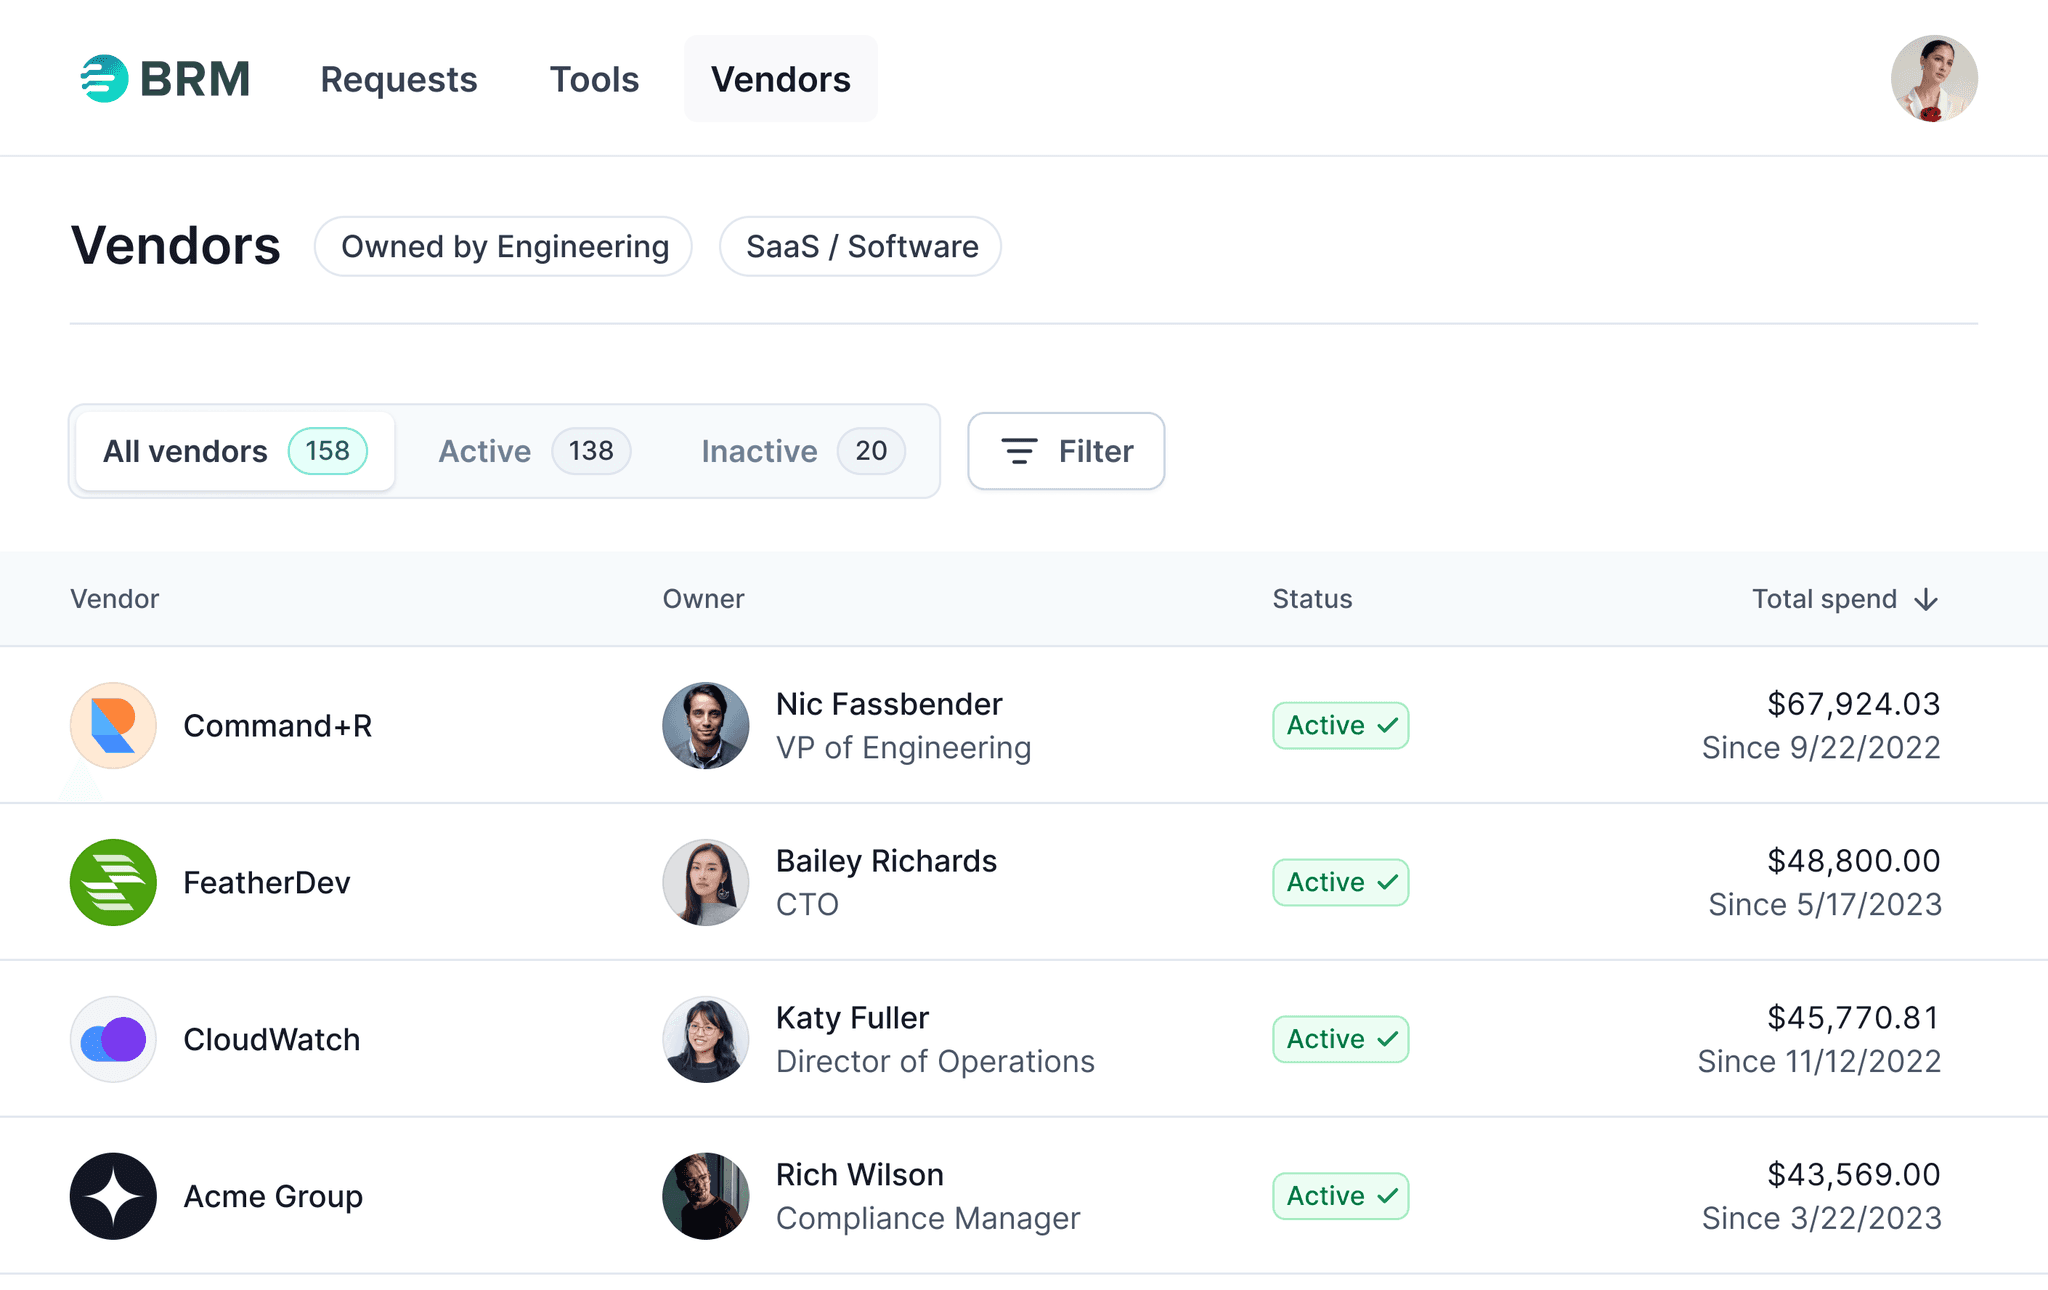The width and height of the screenshot is (2048, 1290).
Task: Click the CloudWatch vendor icon
Action: coord(112,1039)
